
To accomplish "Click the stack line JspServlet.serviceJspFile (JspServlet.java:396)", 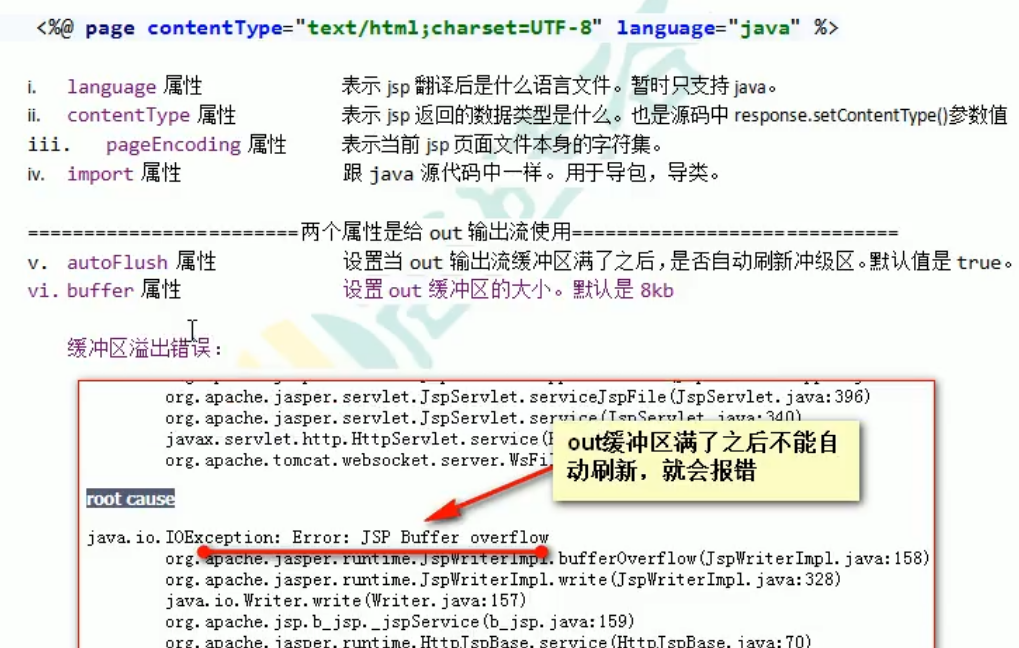I will tap(517, 396).
